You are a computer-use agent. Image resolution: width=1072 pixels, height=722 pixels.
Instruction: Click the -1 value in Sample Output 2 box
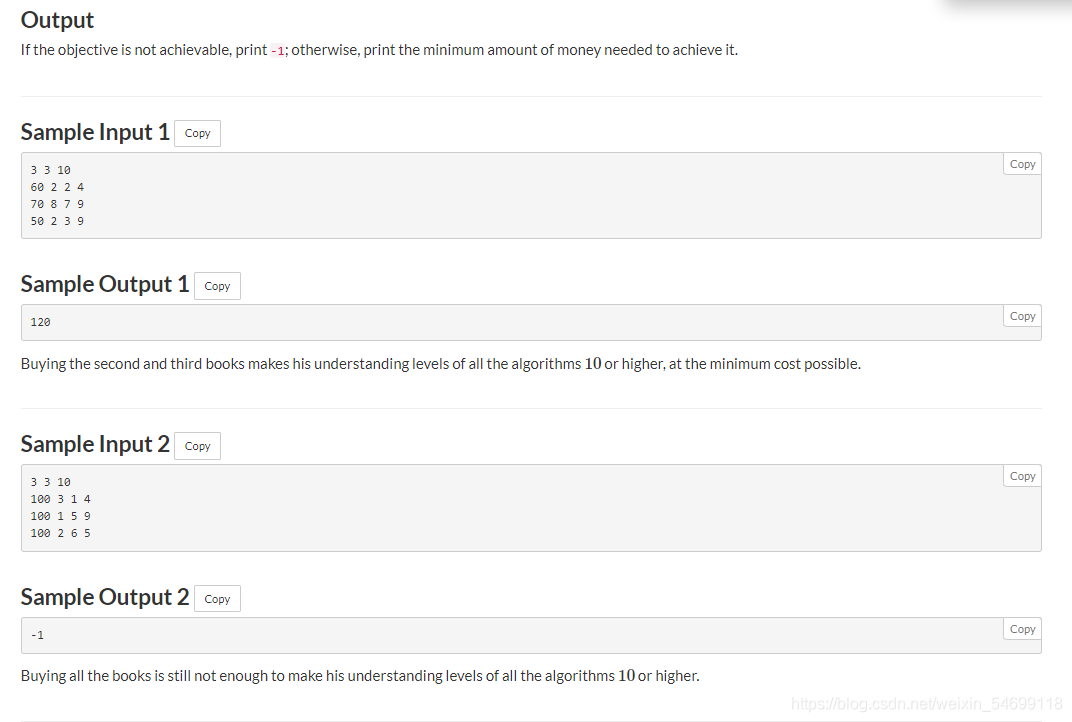tap(37, 635)
